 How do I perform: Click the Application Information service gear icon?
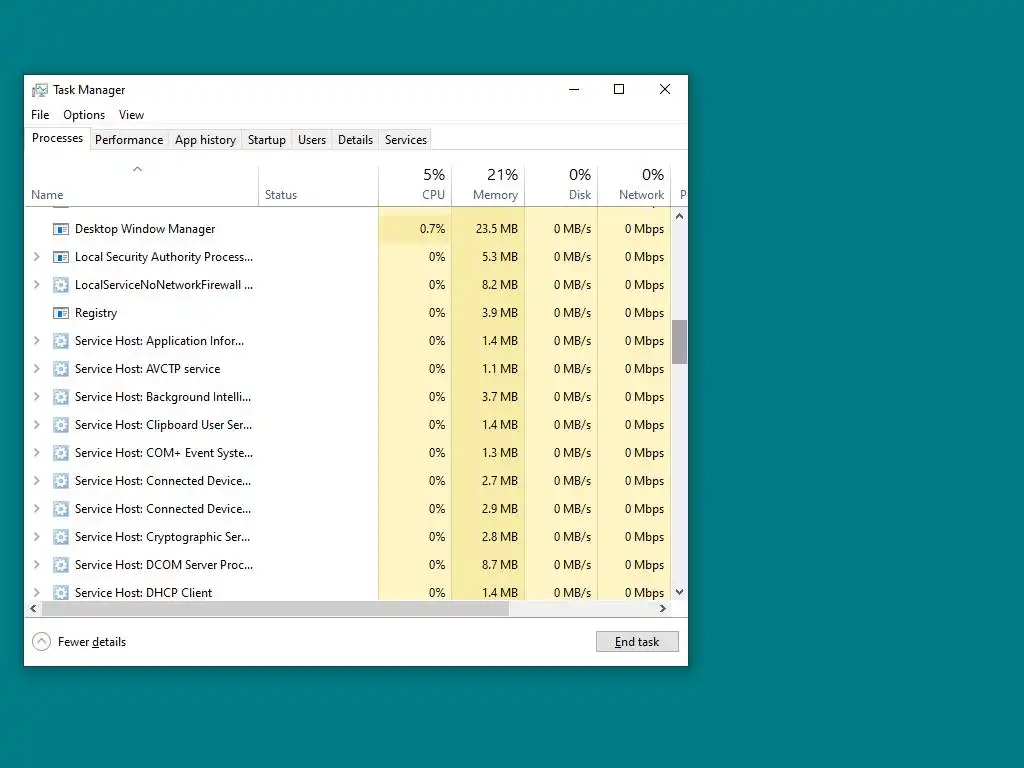61,341
